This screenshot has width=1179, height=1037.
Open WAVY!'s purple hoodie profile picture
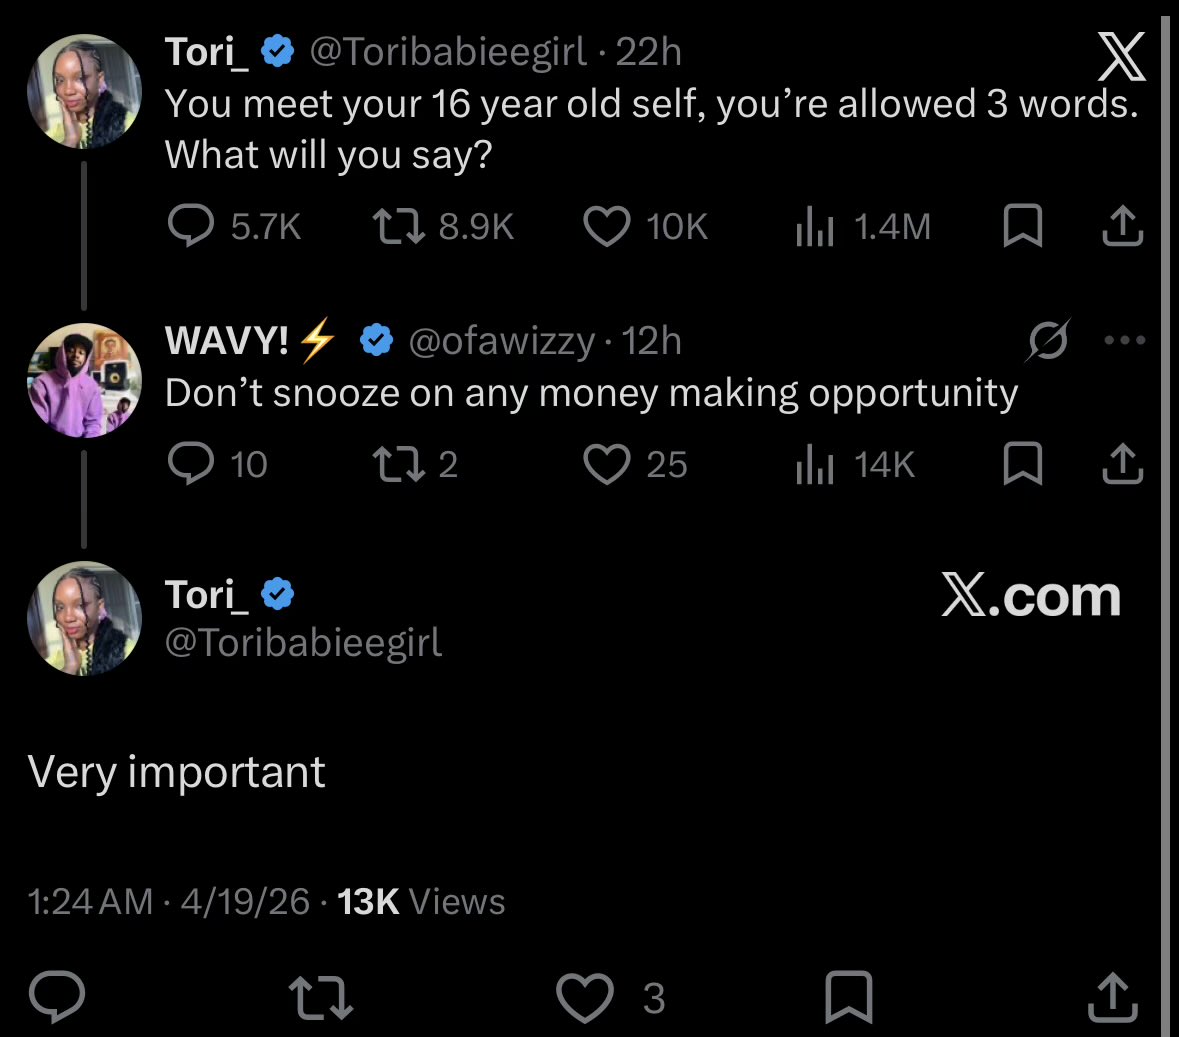click(x=84, y=381)
